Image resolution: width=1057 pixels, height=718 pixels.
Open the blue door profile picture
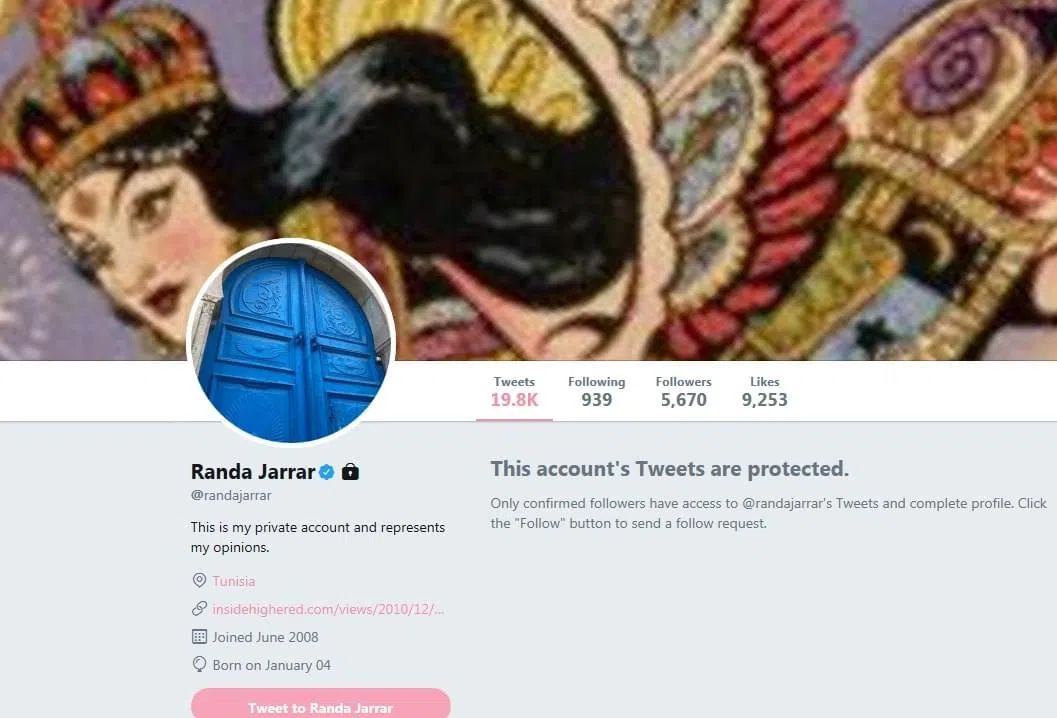click(x=291, y=342)
